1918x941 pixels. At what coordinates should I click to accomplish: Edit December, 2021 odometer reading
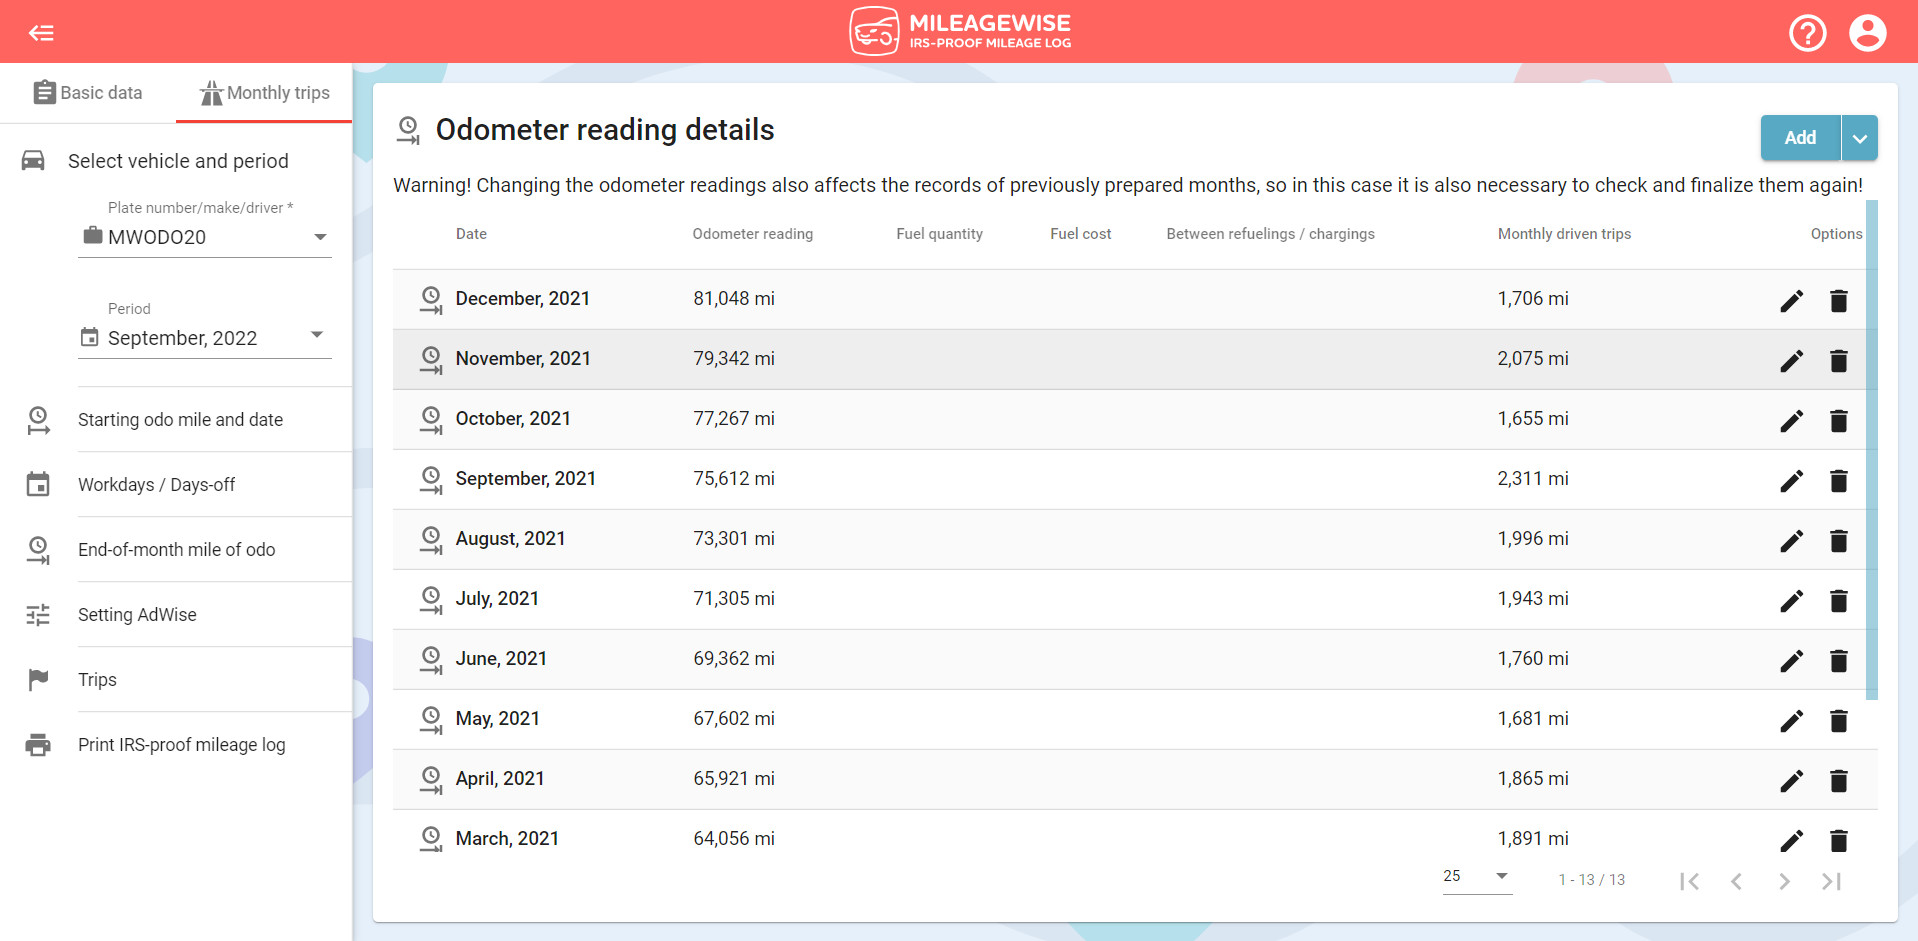click(1791, 300)
